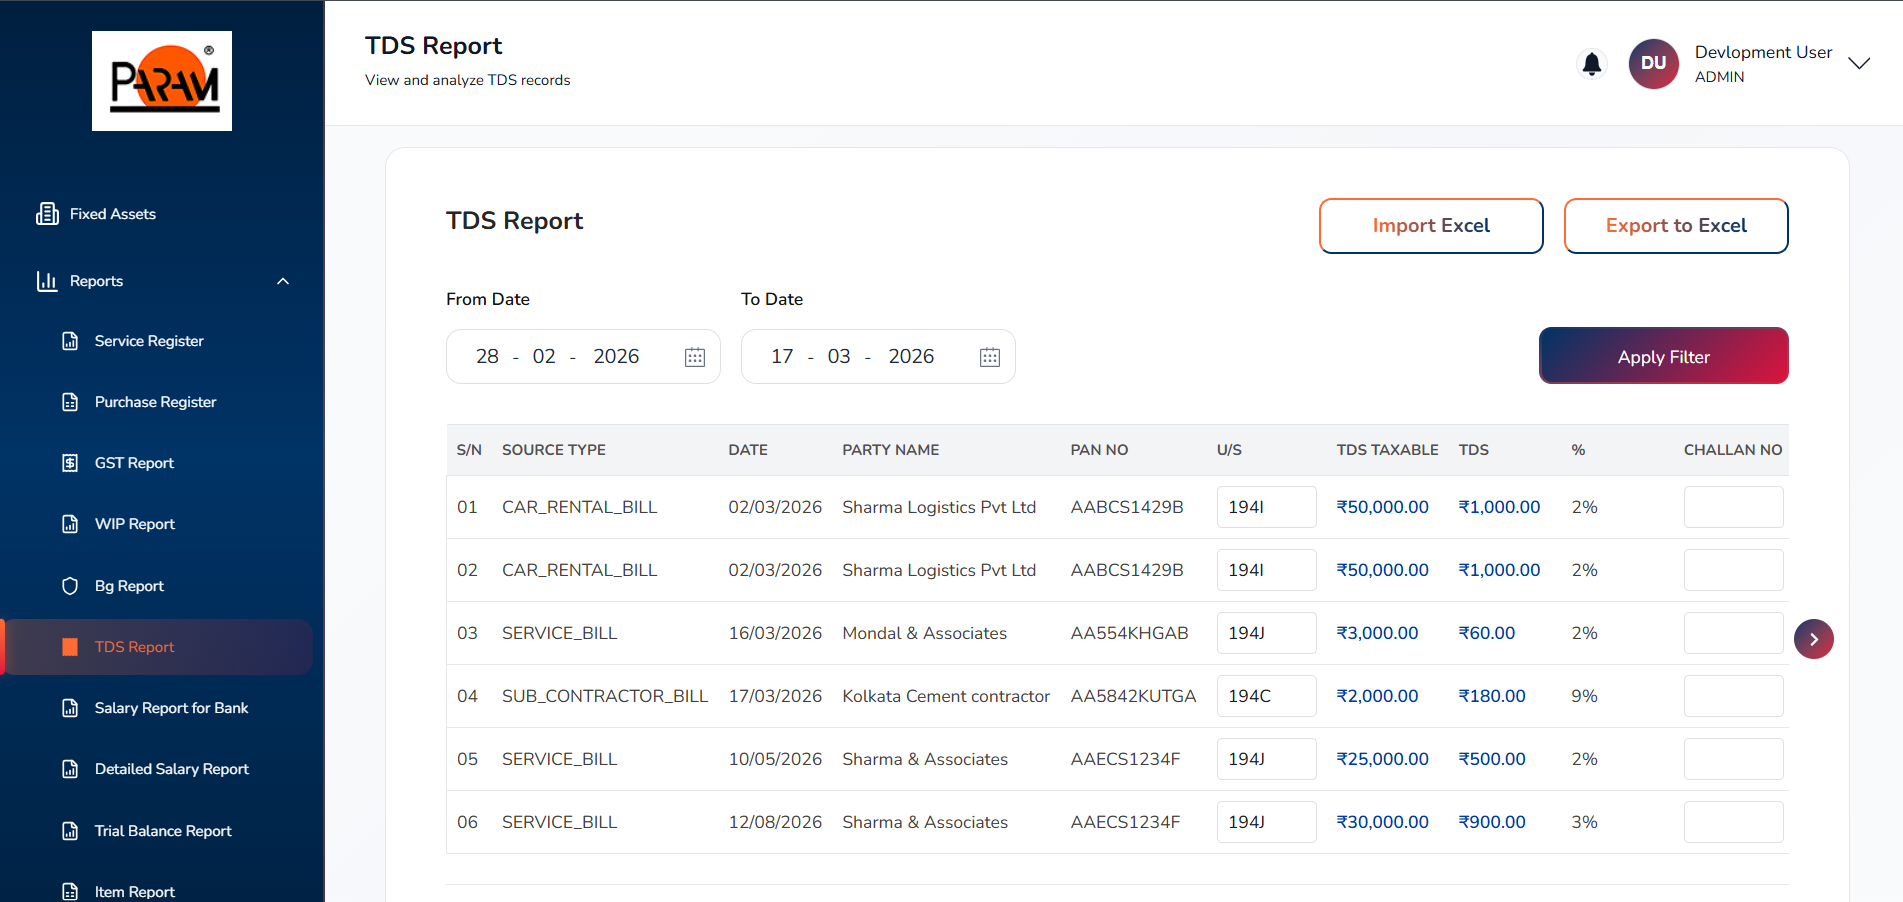The width and height of the screenshot is (1903, 902).
Task: Click the DU user avatar
Action: tap(1653, 64)
